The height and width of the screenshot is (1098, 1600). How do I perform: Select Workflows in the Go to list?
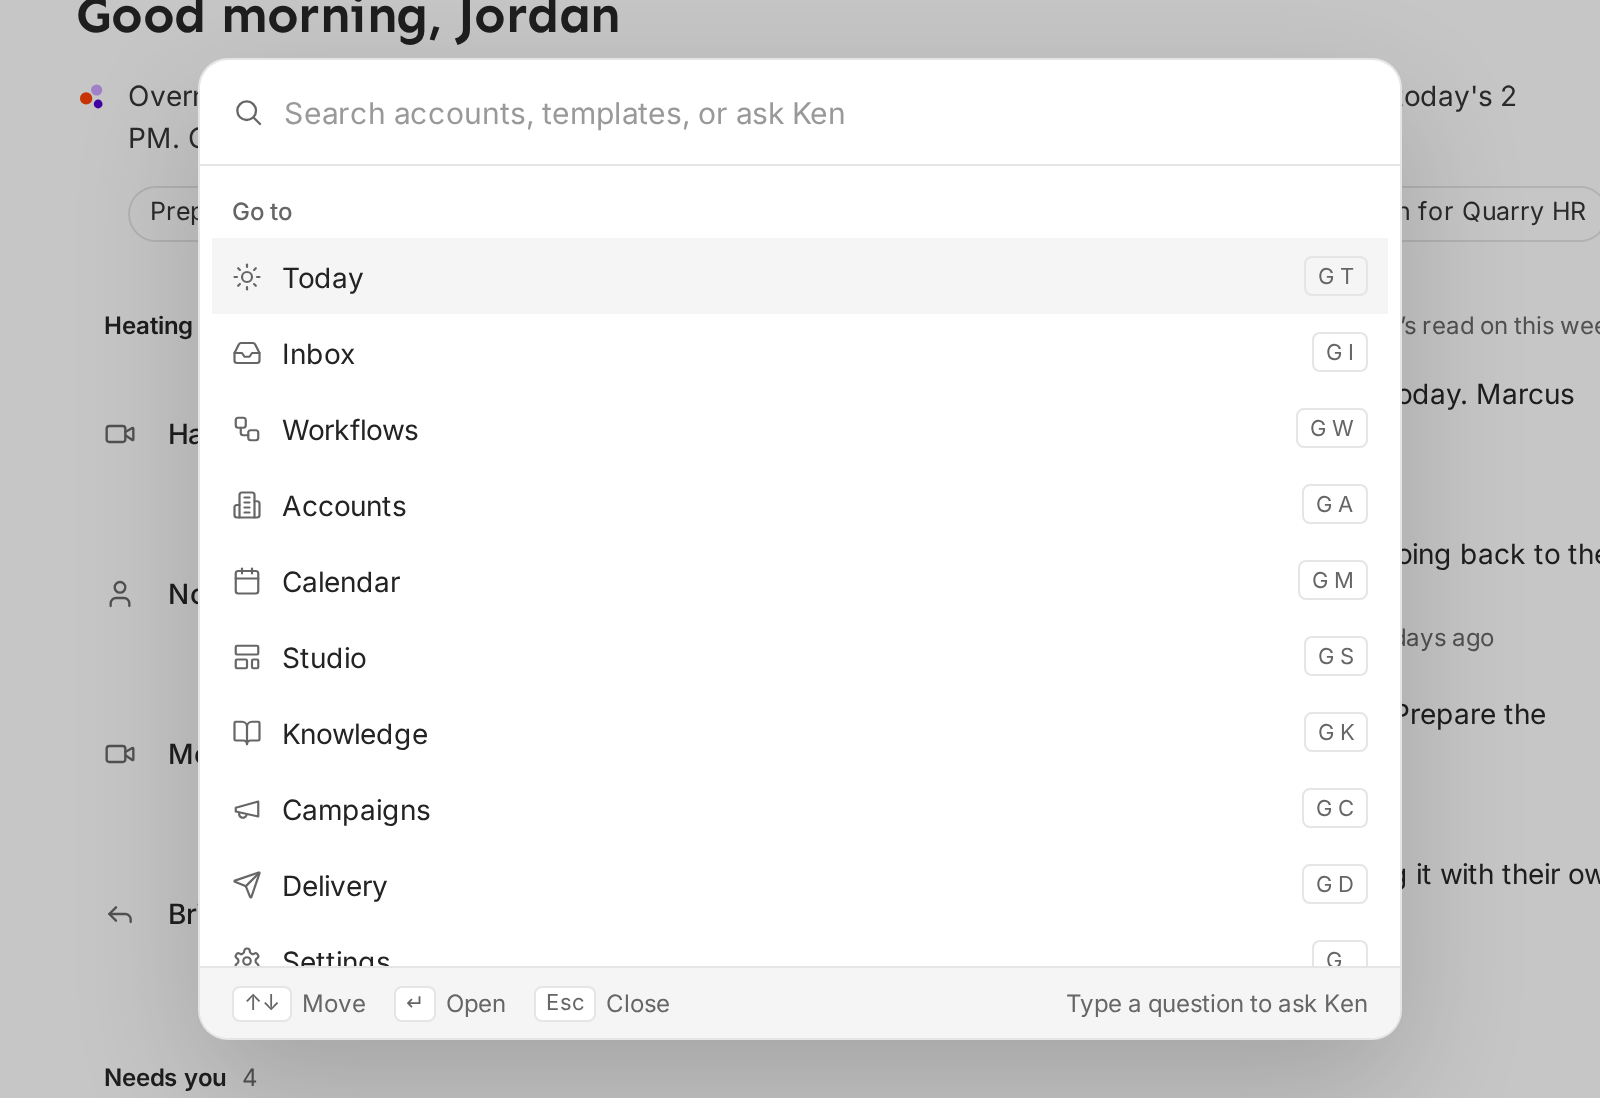(x=800, y=428)
